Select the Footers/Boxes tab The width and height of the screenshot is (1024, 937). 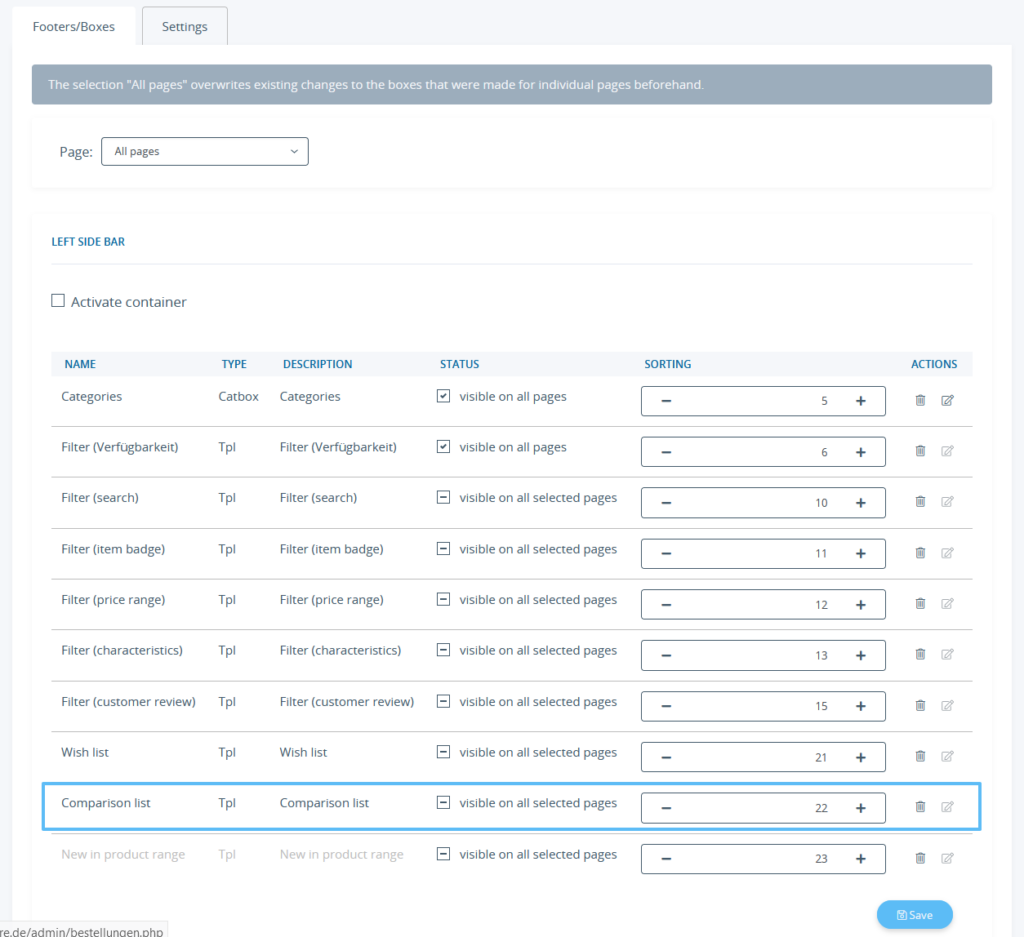point(74,26)
